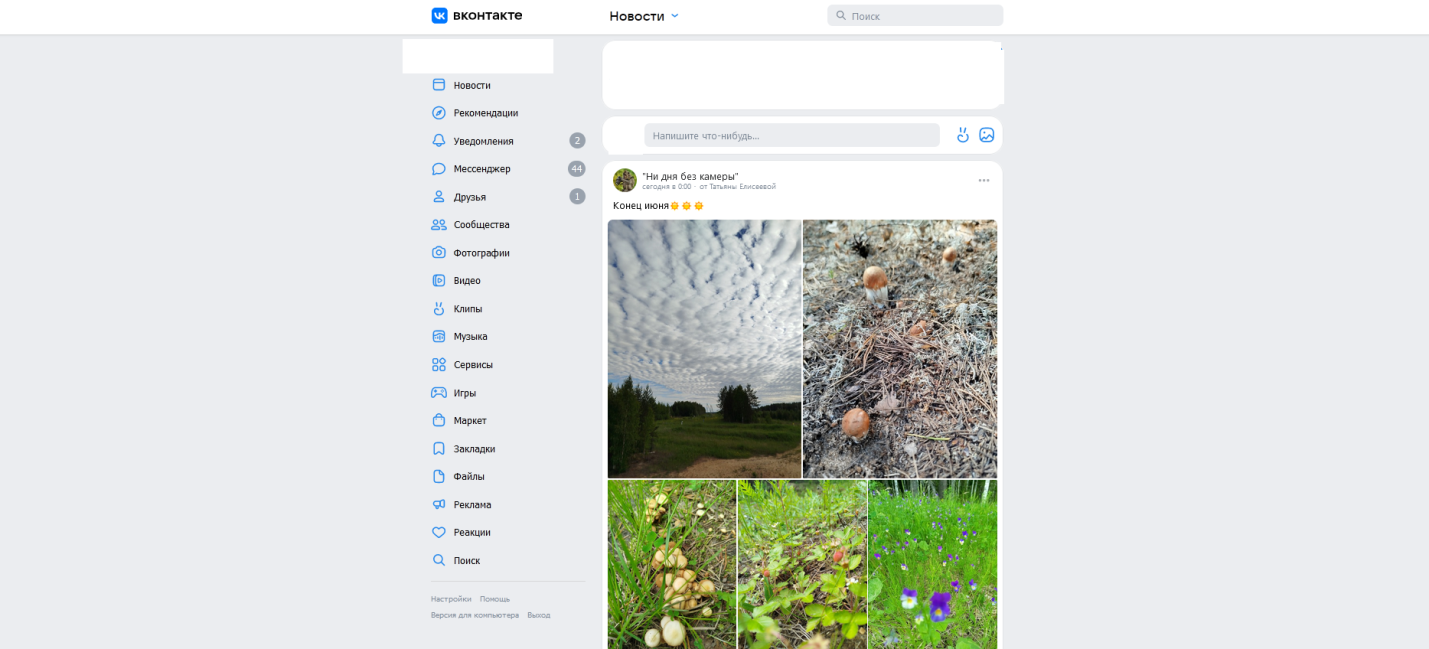This screenshot has height=649, width=1429.
Task: Focus the "Напишите что-нибудь..." post field
Action: click(791, 135)
